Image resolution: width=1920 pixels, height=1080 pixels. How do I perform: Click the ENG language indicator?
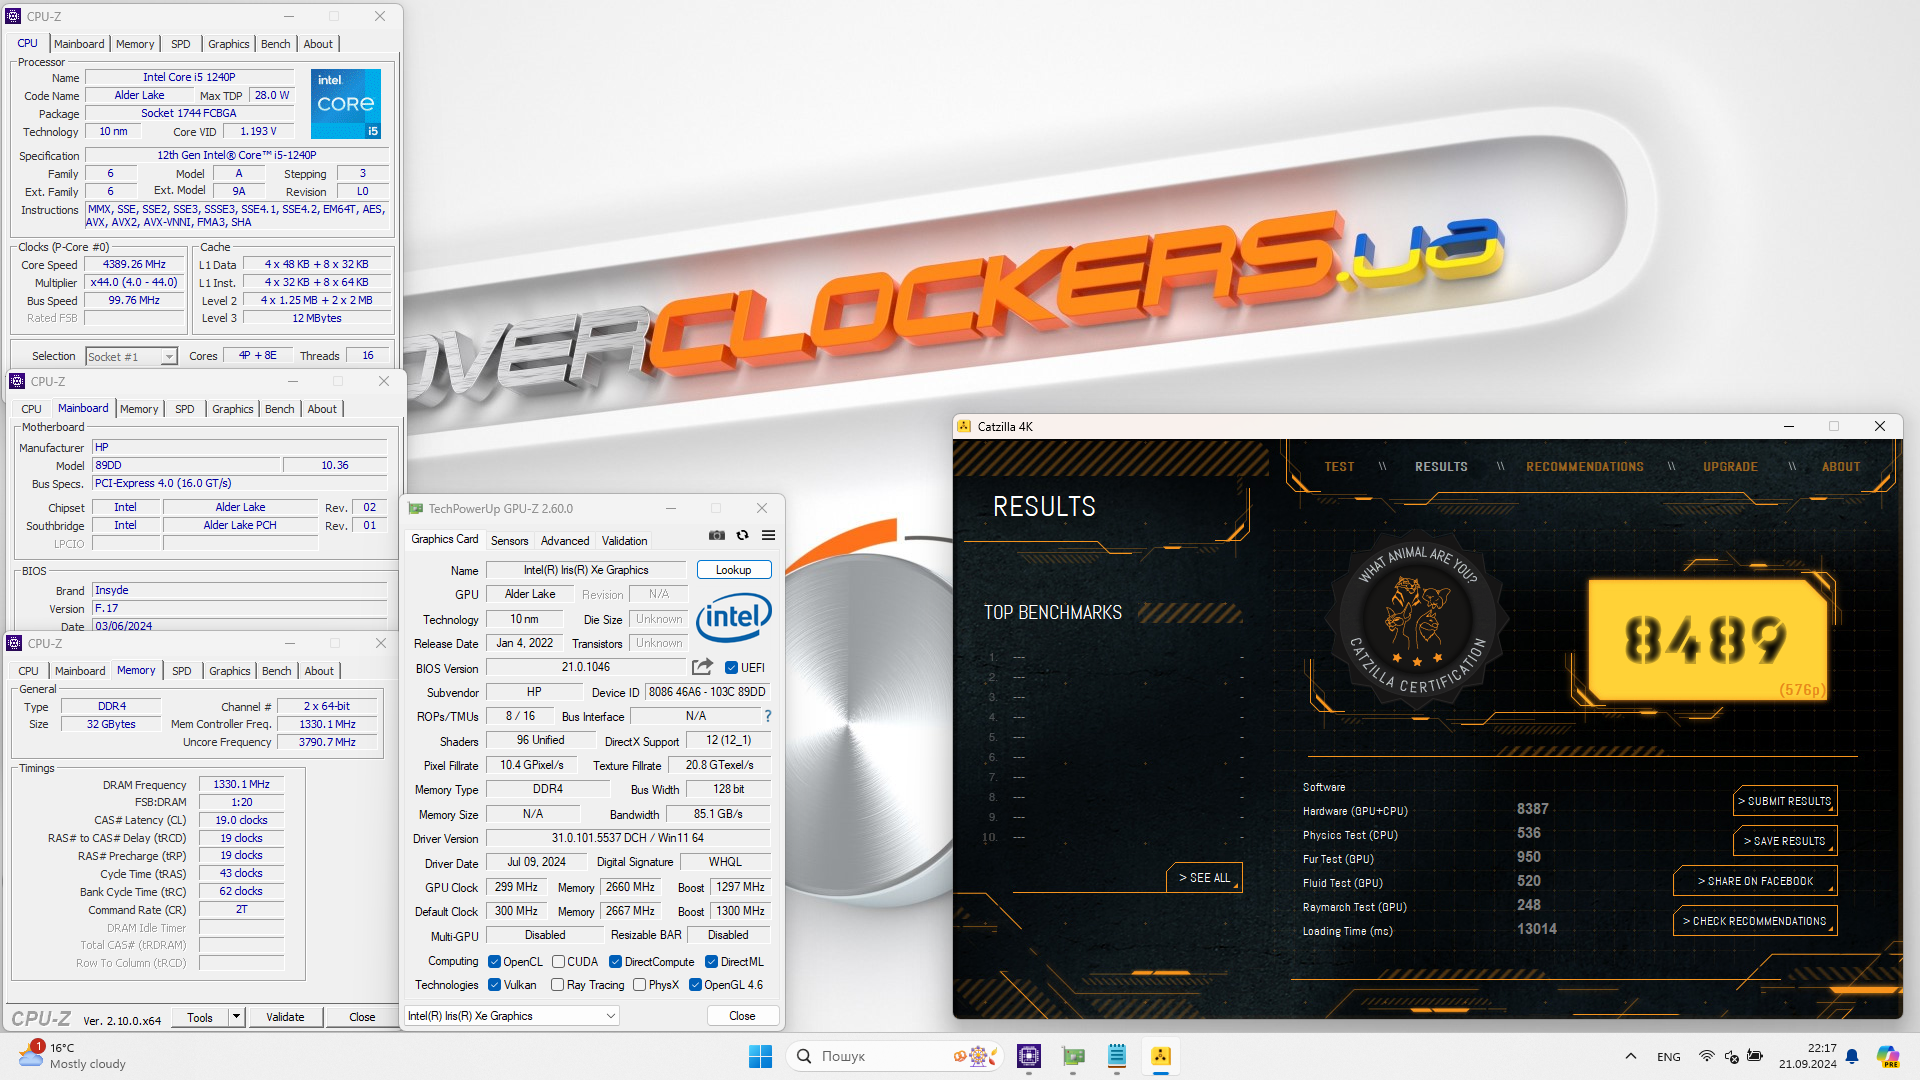[1668, 1056]
